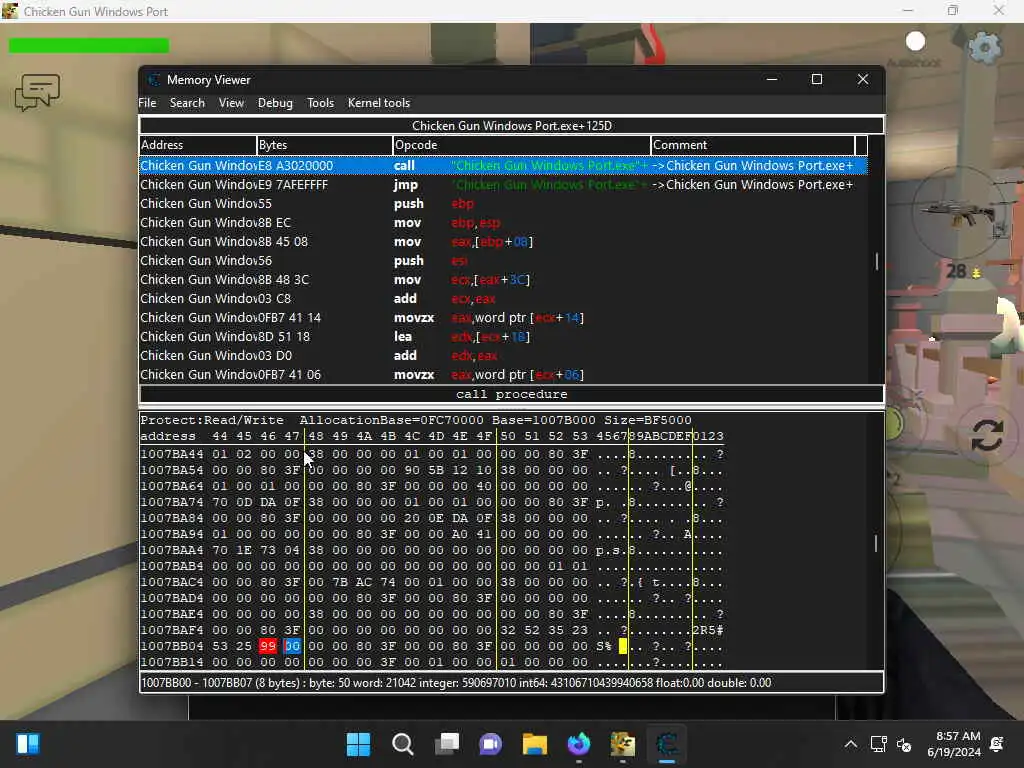Select the add ecx,eax row
This screenshot has width=1024, height=768.
(503, 298)
